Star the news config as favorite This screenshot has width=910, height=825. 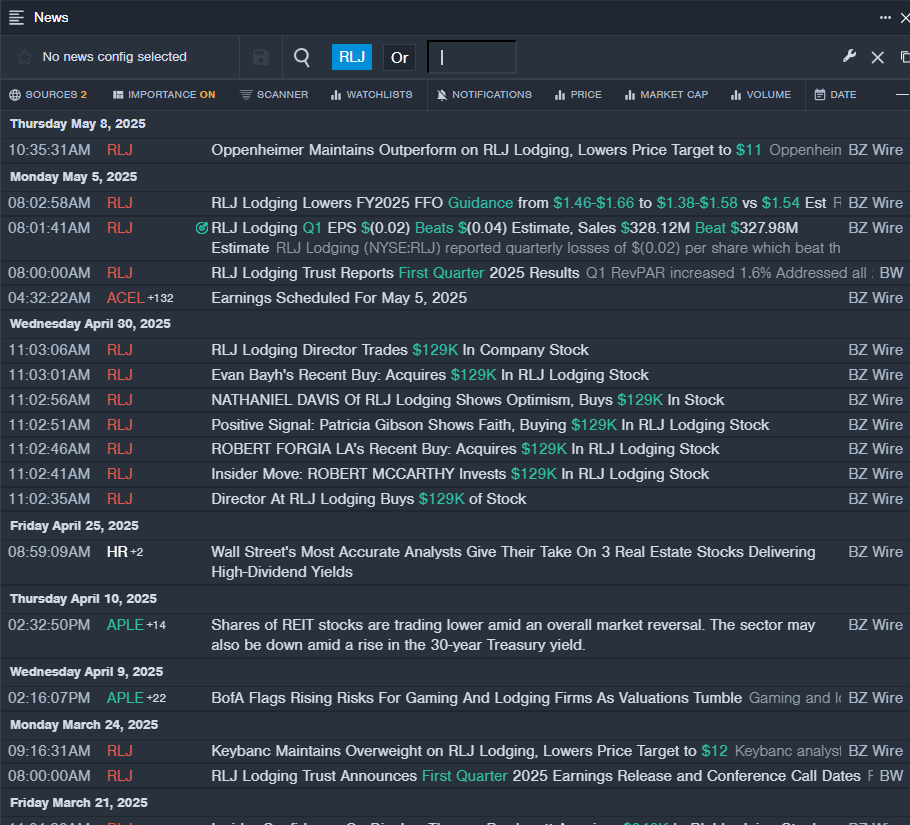(24, 57)
